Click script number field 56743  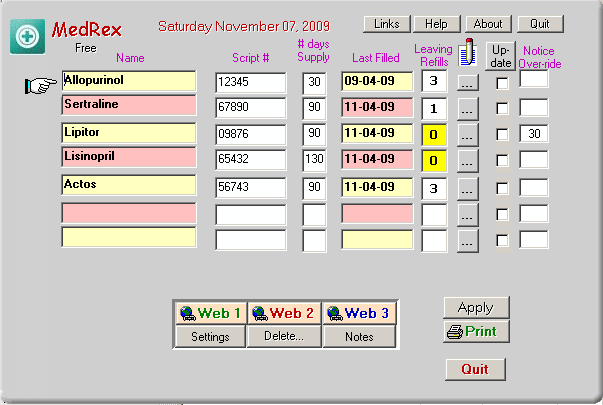[x=251, y=187]
